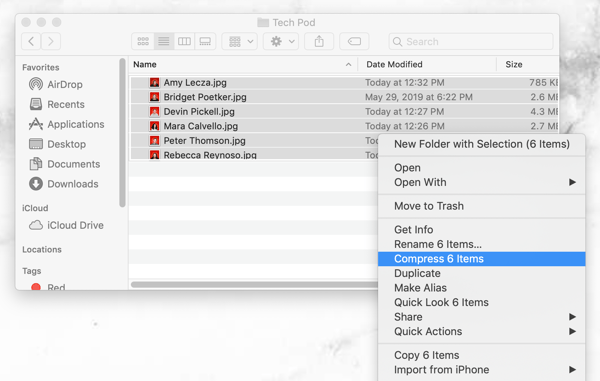The height and width of the screenshot is (381, 600).
Task: Go forward with the right chevron button
Action: pyautogui.click(x=51, y=41)
